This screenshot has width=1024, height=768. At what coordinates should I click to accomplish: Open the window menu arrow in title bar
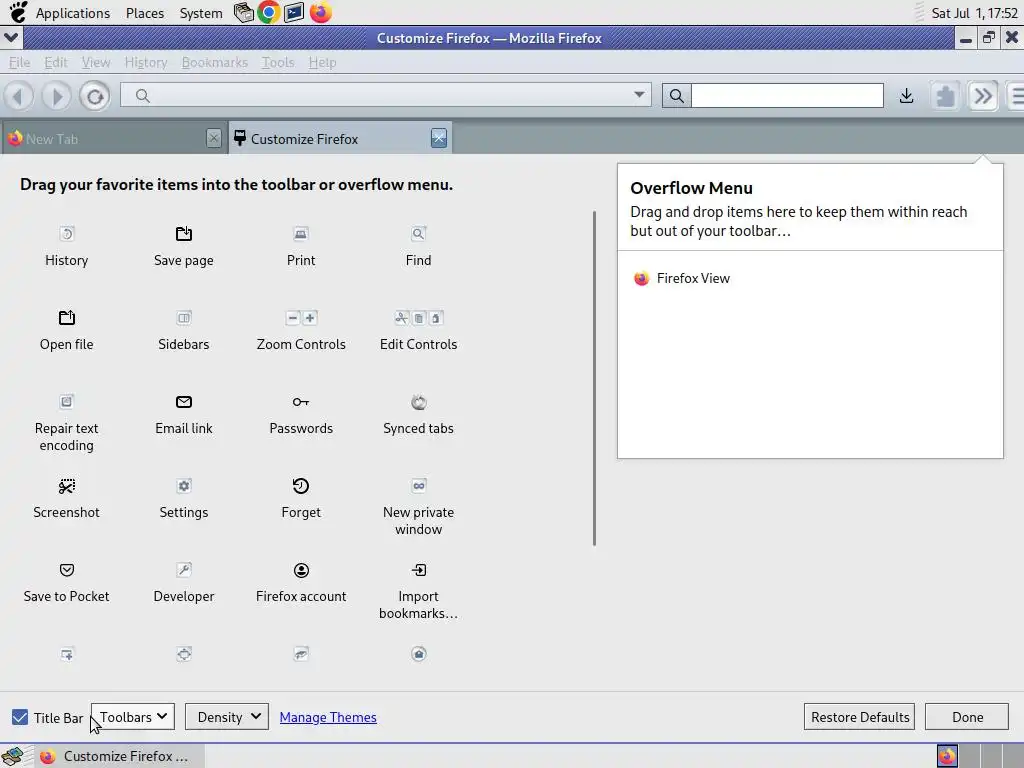coord(11,38)
